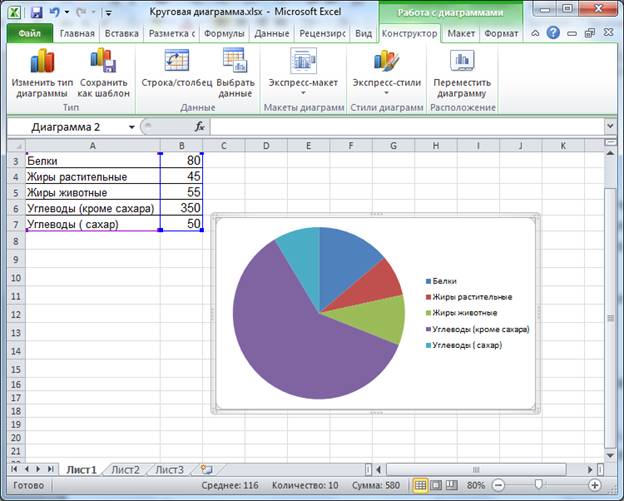Click the Undo arrow icon
The width and height of the screenshot is (624, 501).
tap(55, 12)
